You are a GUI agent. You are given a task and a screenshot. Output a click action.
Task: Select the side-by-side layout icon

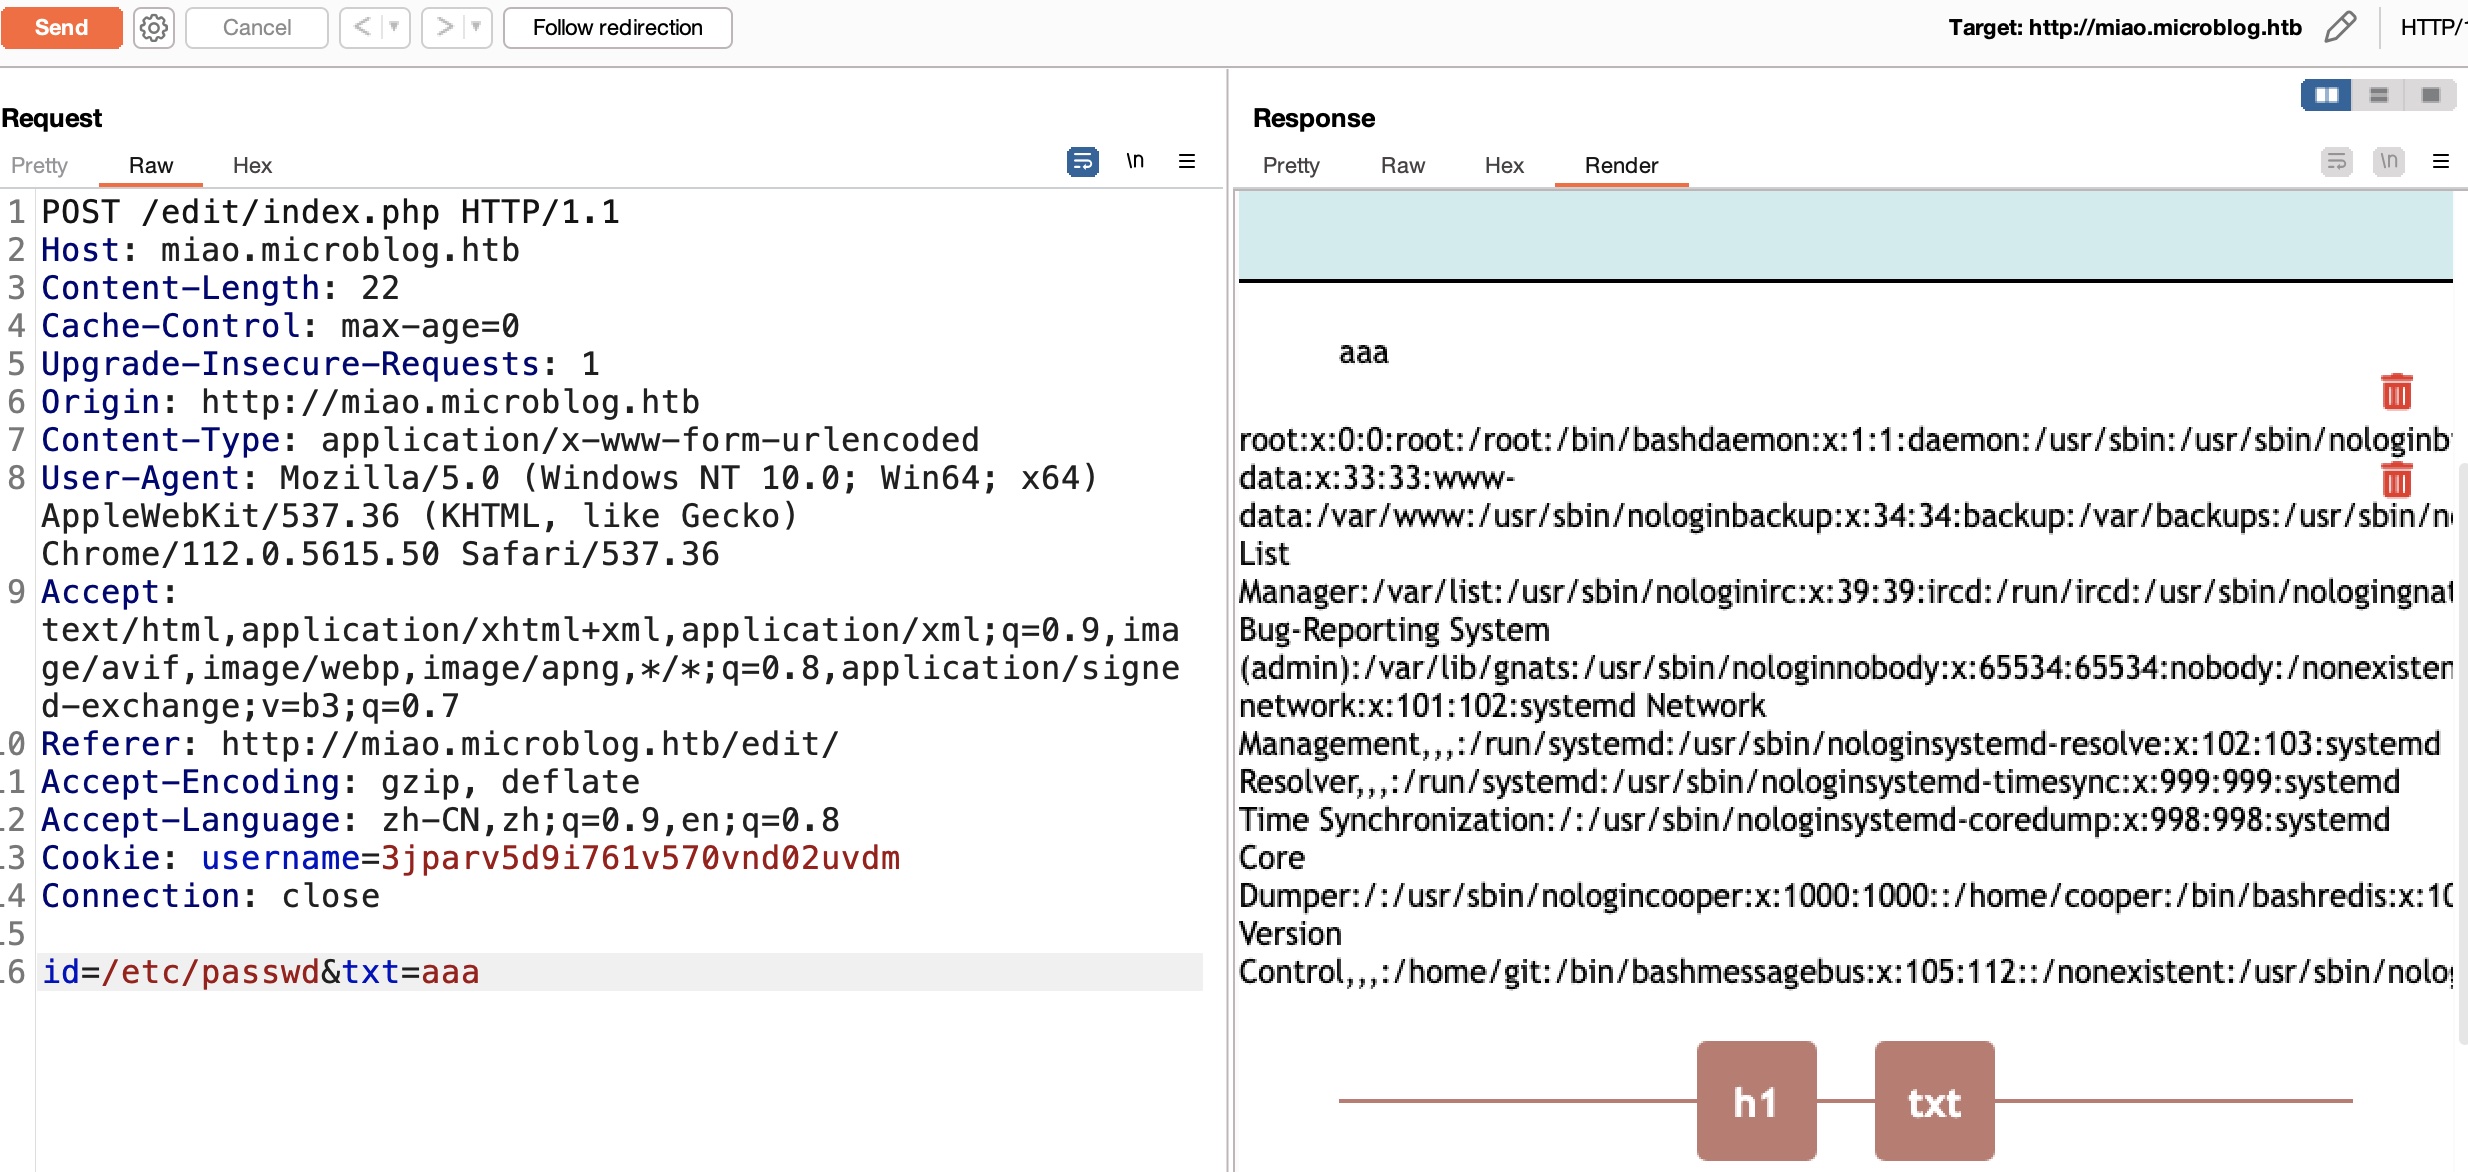(x=2326, y=95)
